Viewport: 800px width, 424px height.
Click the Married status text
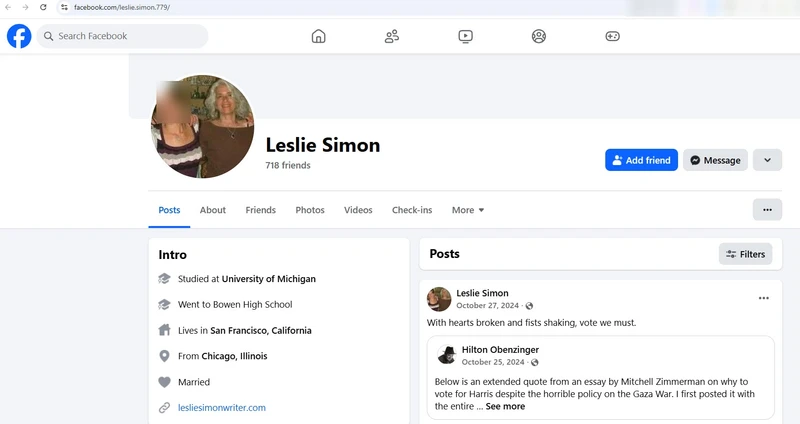click(194, 382)
